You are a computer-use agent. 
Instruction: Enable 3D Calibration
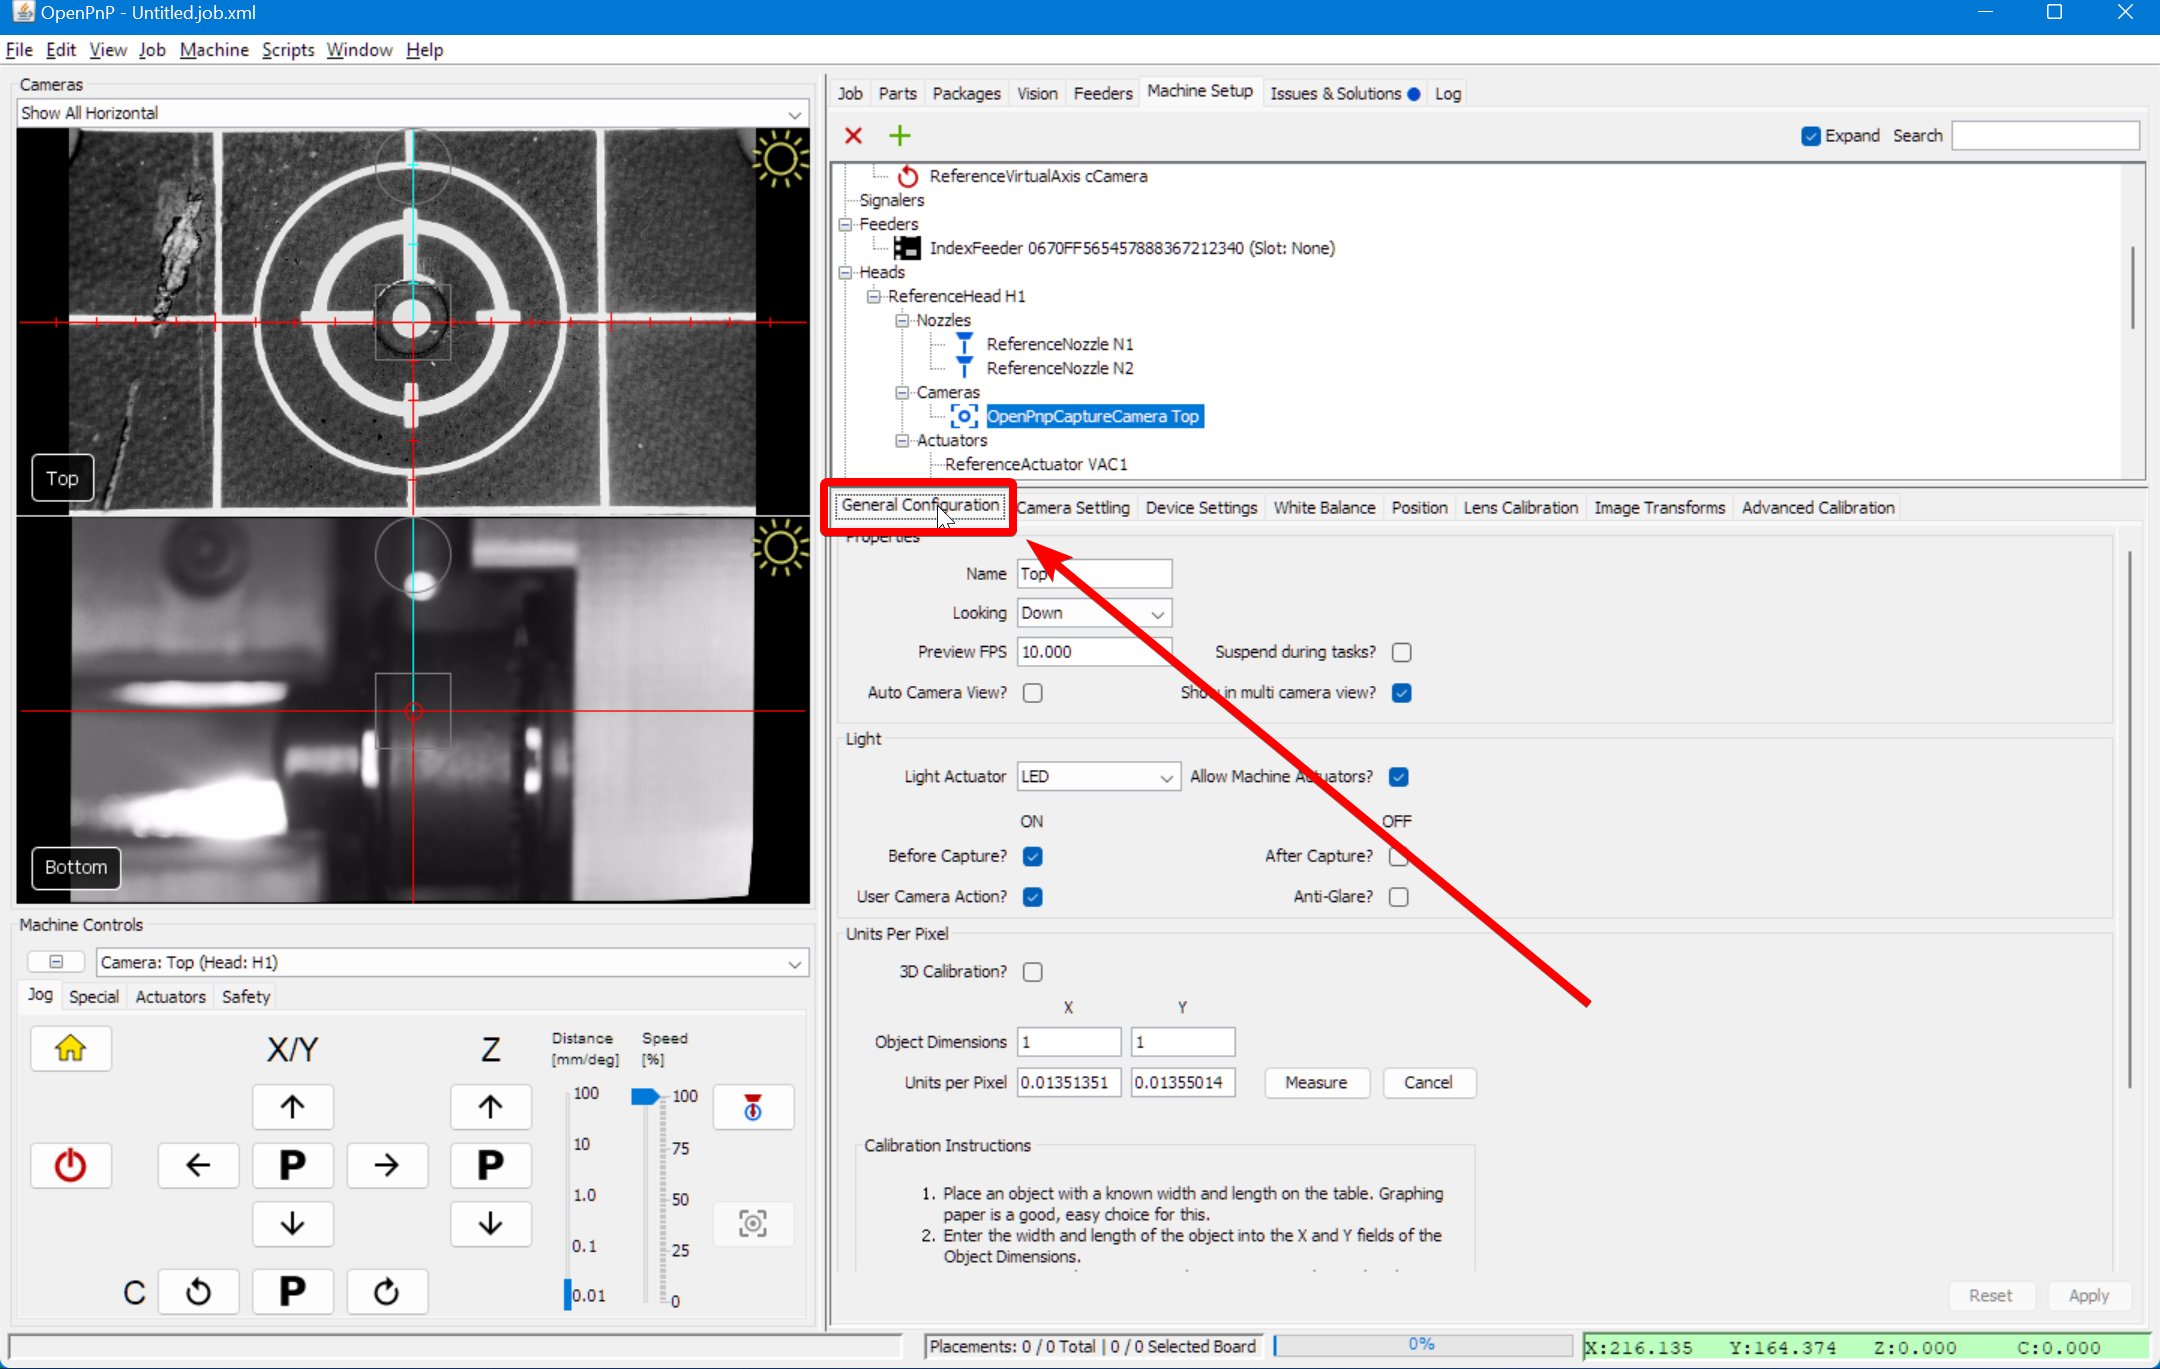pyautogui.click(x=1032, y=971)
